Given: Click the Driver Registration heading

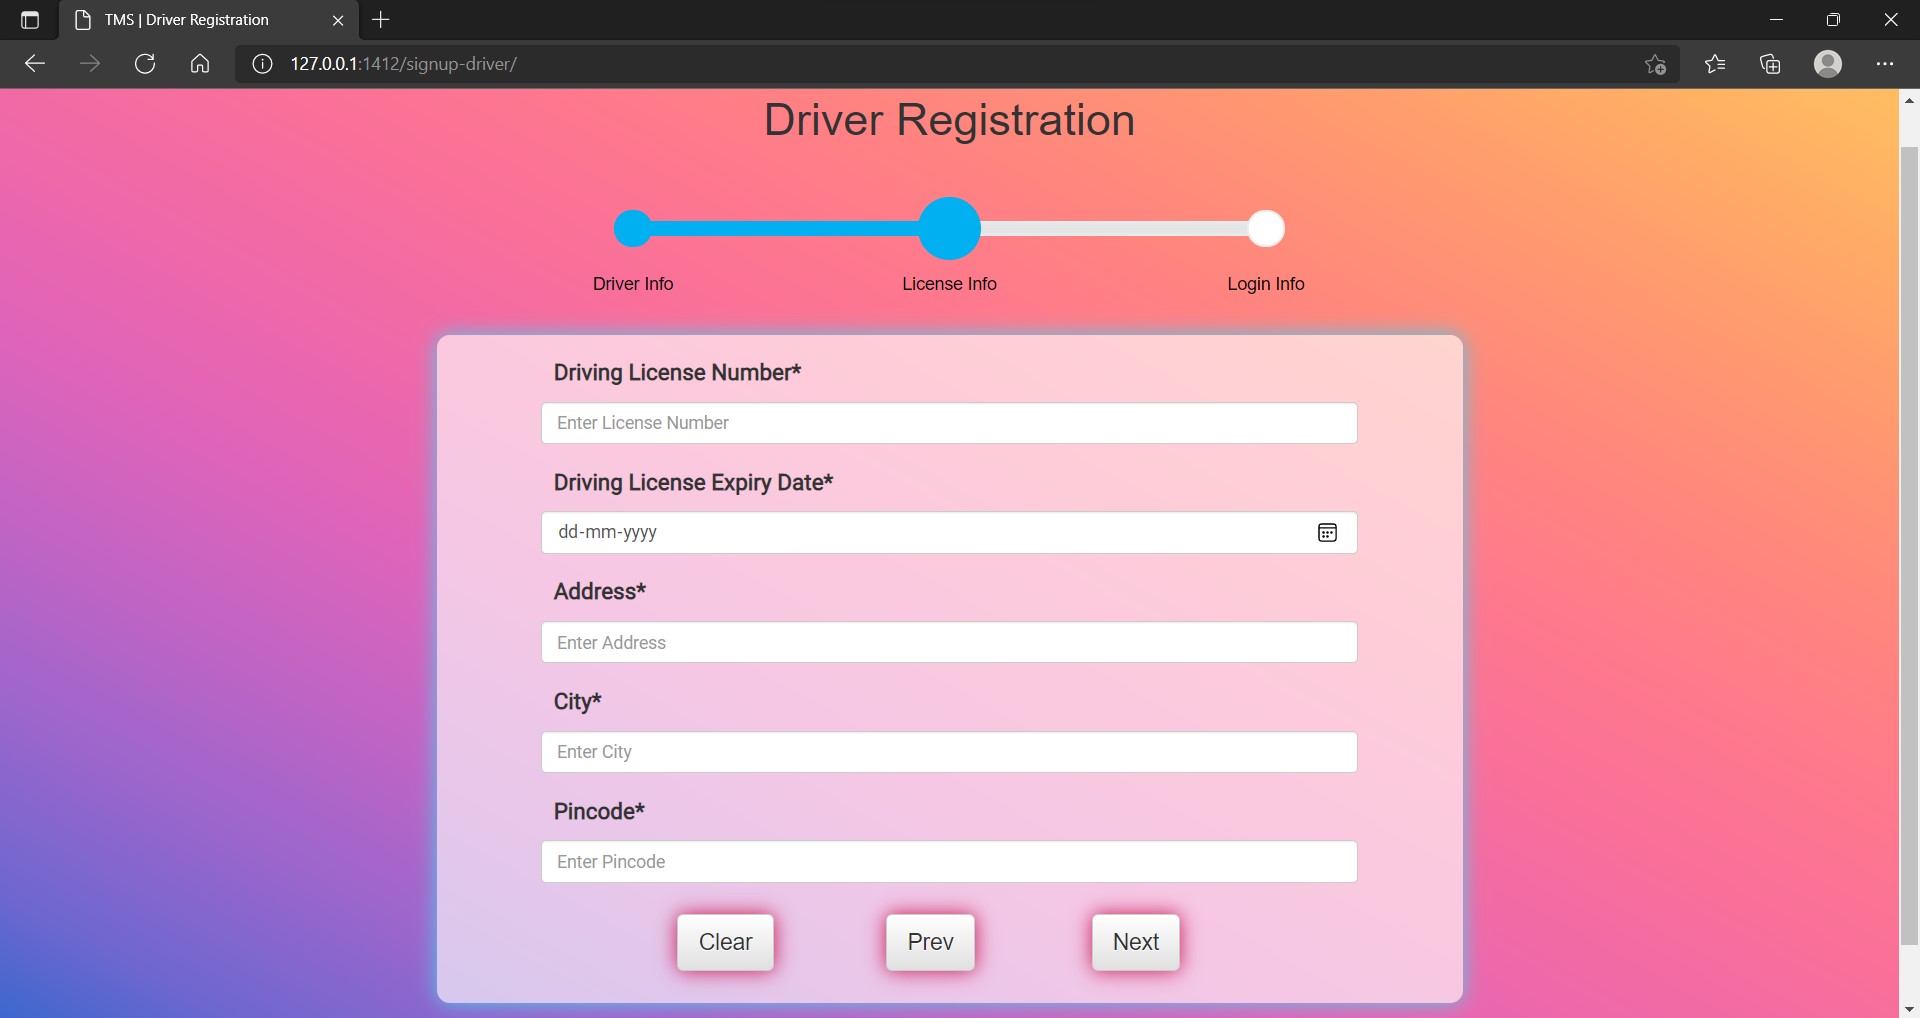Looking at the screenshot, I should tap(949, 120).
